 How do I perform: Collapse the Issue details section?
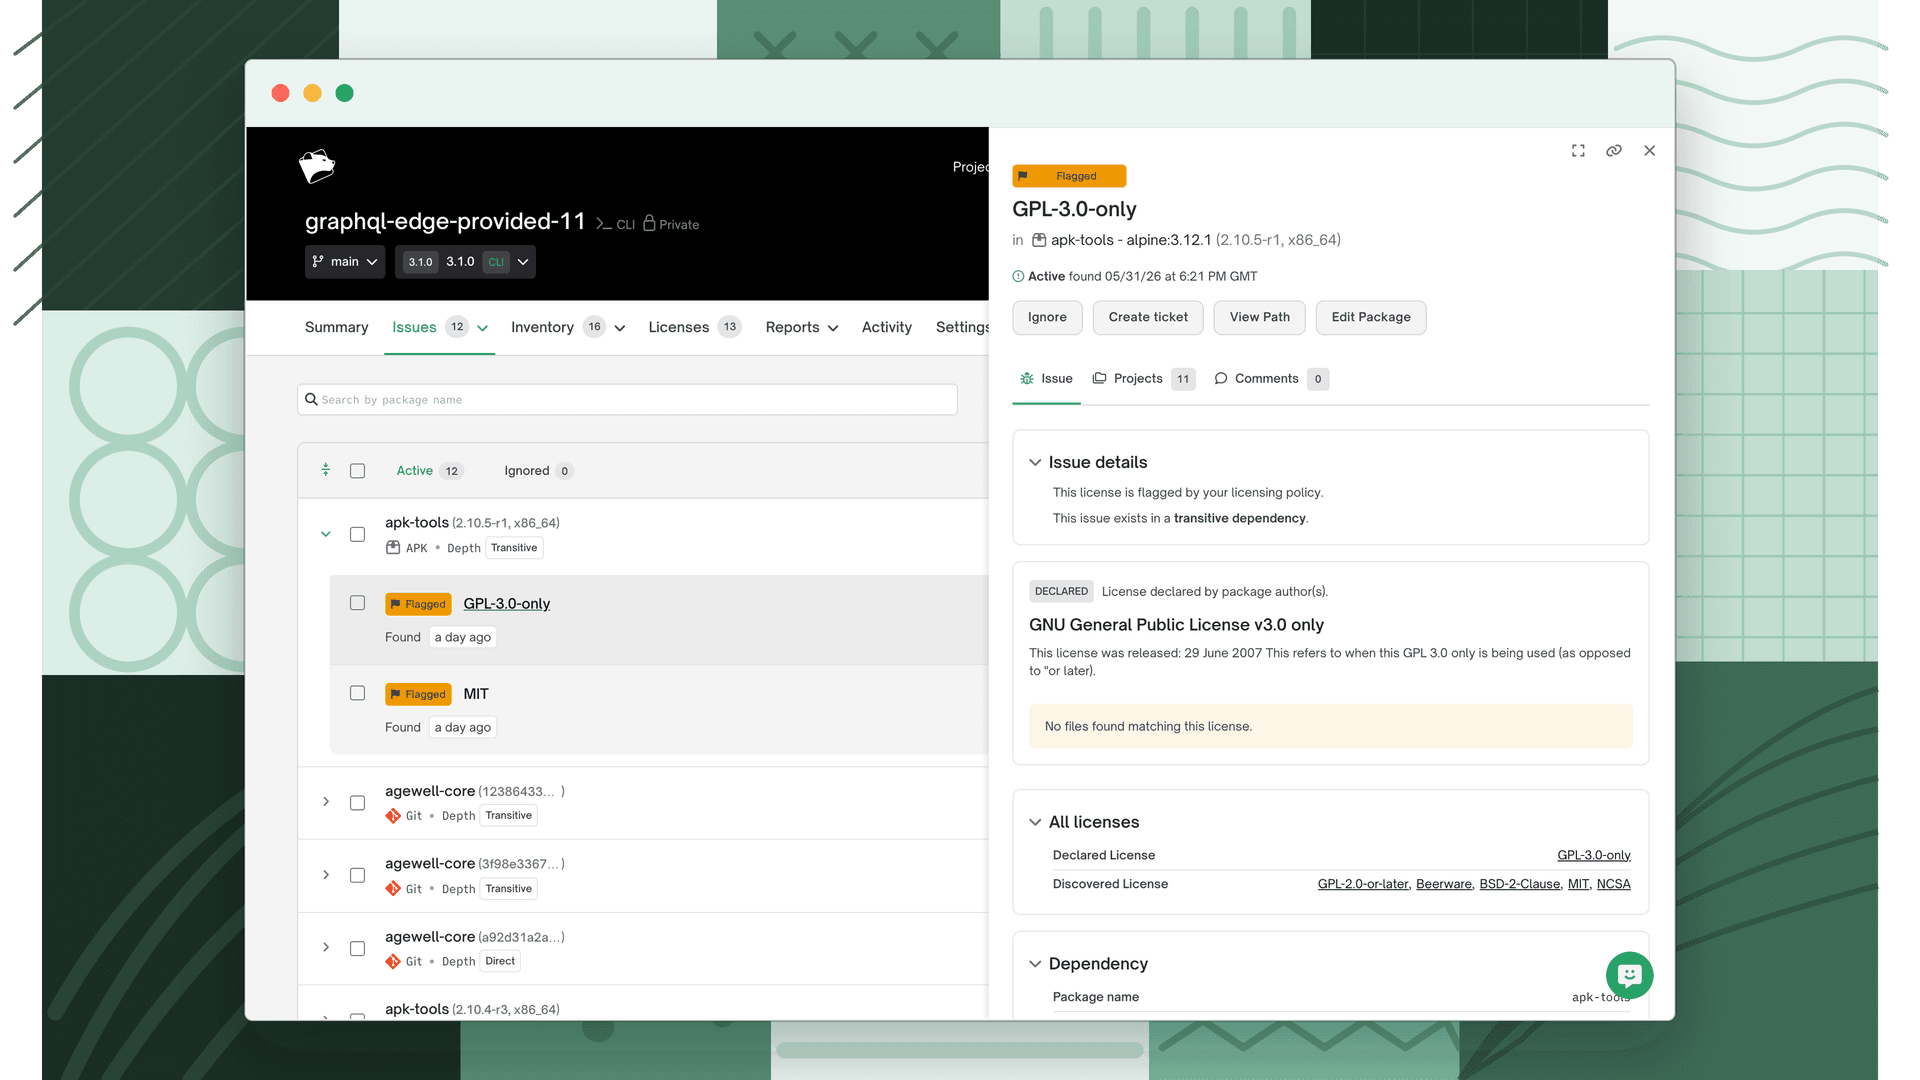point(1035,462)
